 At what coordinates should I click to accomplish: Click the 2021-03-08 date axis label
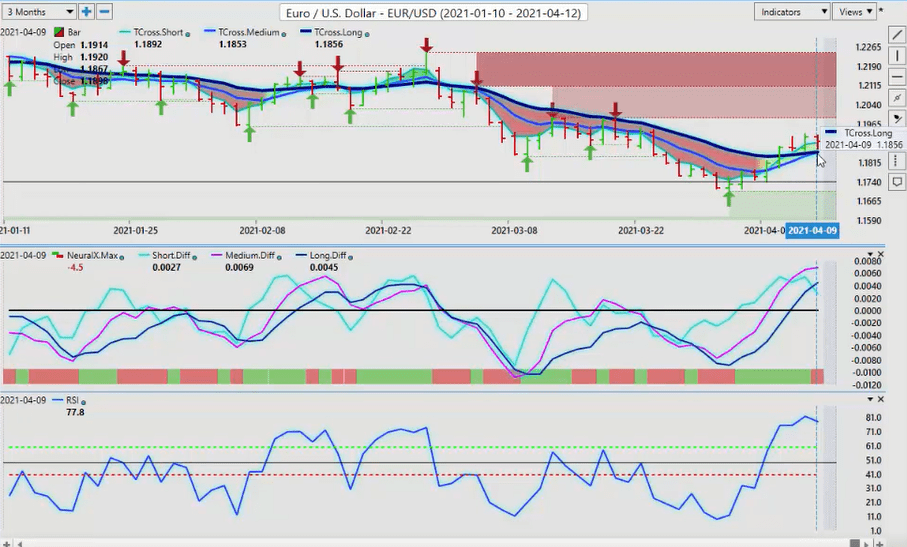(x=514, y=230)
